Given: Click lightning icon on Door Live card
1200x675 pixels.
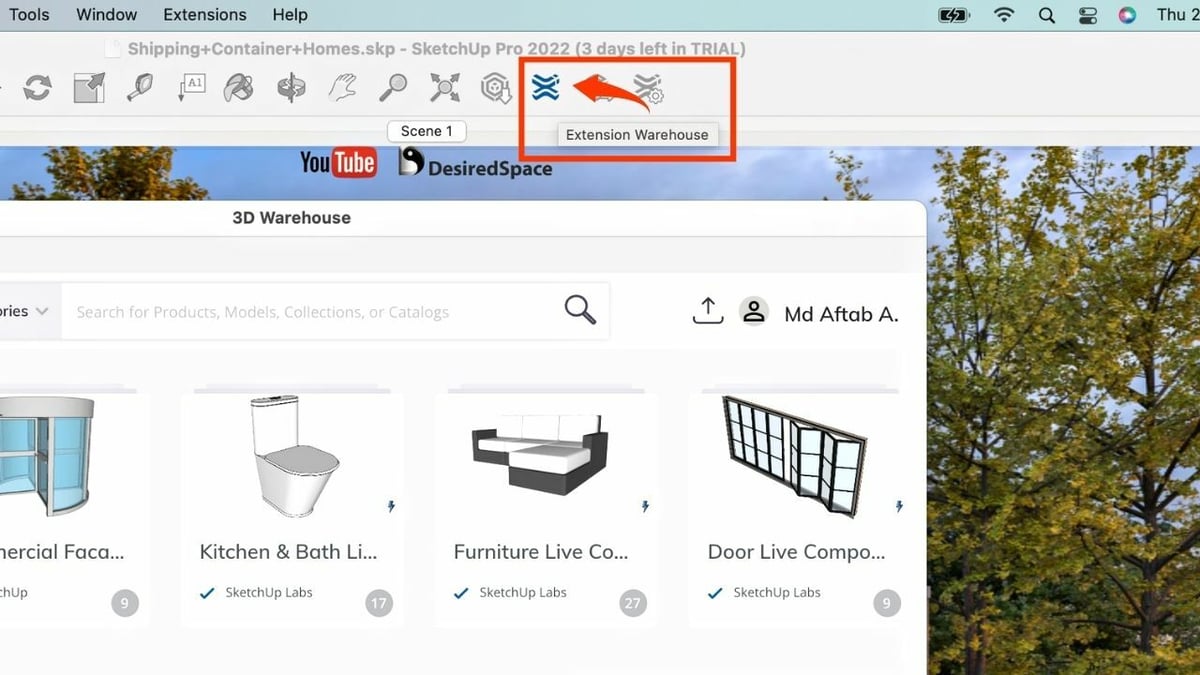Looking at the screenshot, I should click(x=899, y=507).
